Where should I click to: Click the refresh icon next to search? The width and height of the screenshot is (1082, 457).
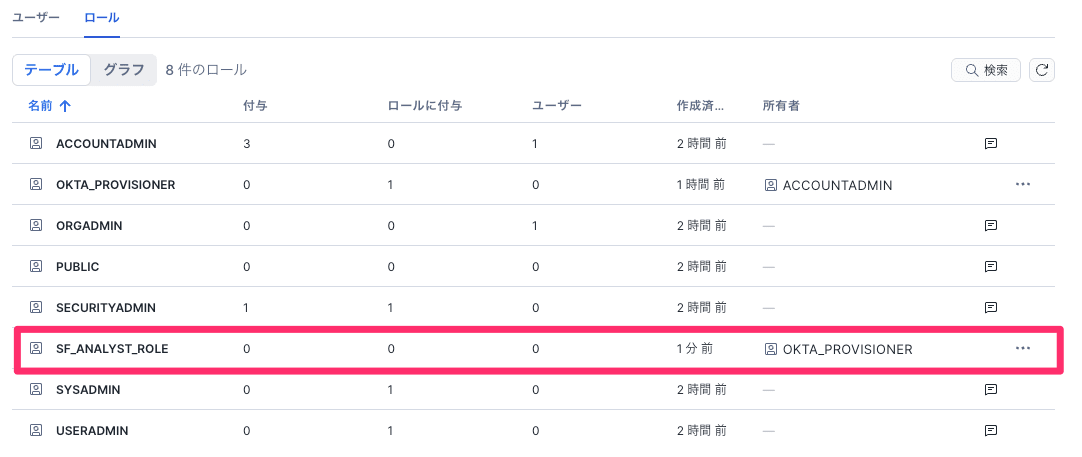pyautogui.click(x=1043, y=70)
